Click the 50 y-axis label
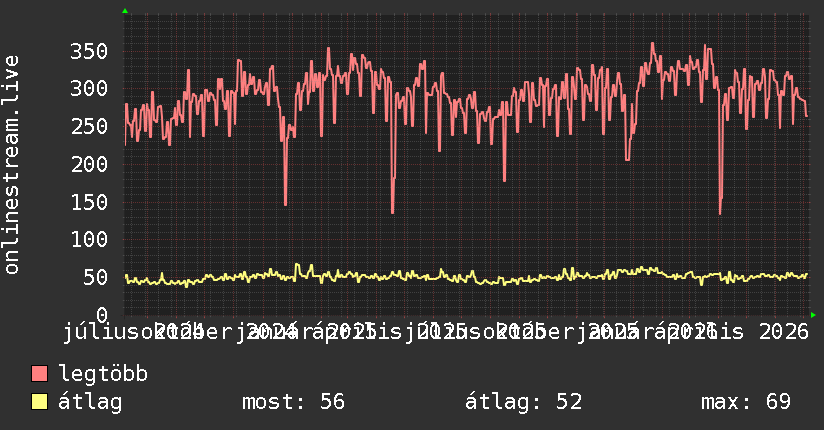The width and height of the screenshot is (824, 430). tap(95, 278)
